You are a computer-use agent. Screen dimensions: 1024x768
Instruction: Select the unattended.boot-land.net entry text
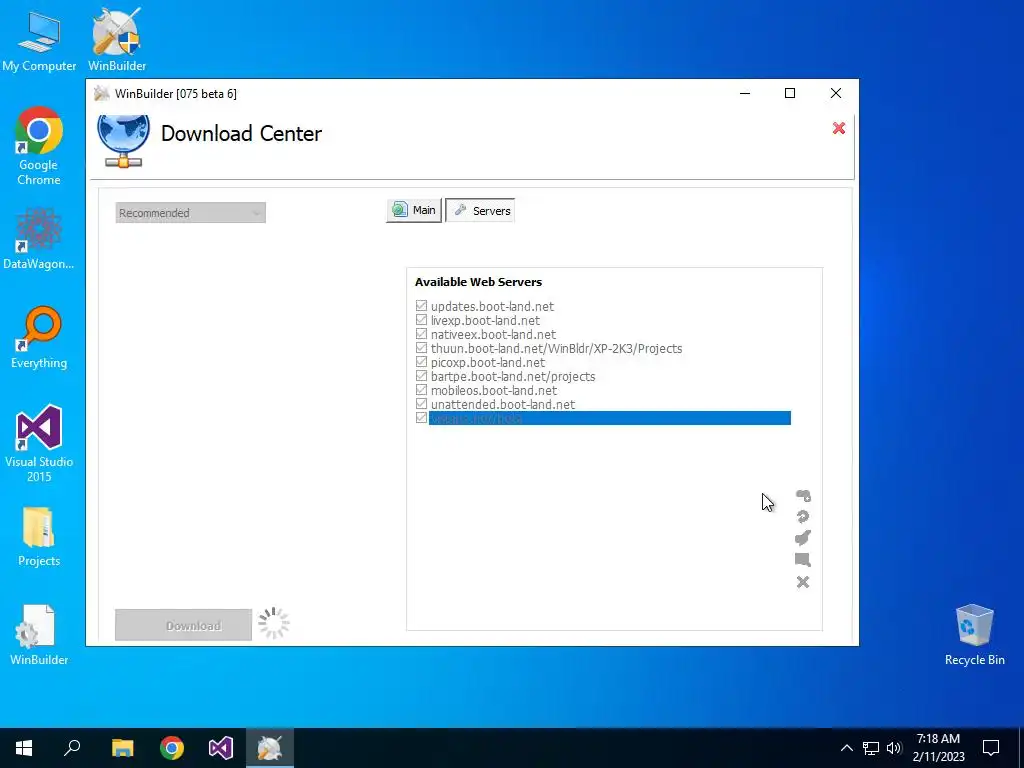click(503, 404)
